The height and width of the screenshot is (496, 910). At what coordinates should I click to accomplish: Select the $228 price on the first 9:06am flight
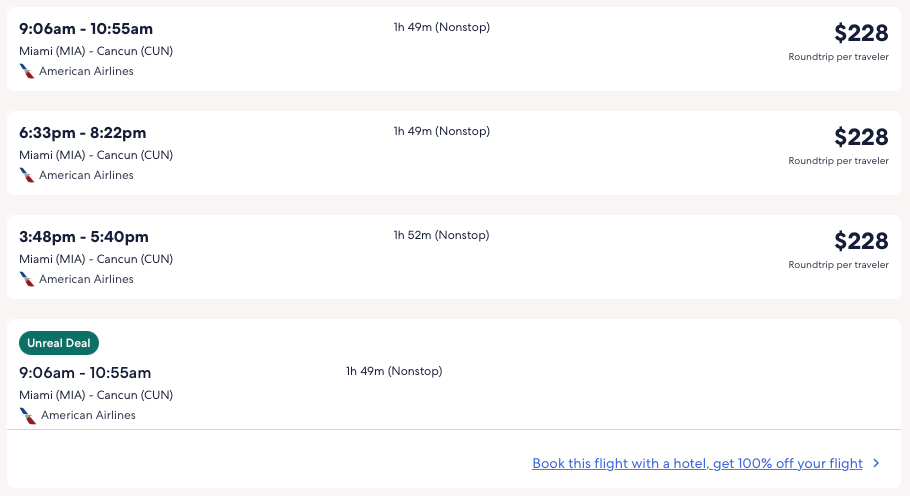(861, 33)
